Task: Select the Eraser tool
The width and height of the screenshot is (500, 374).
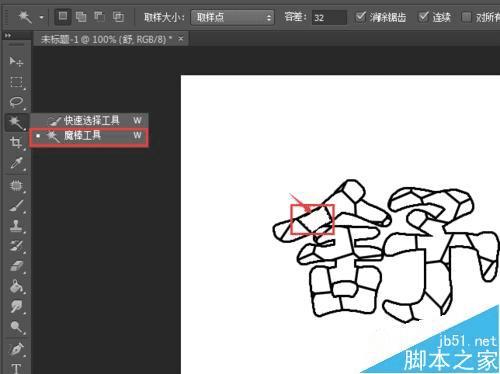Action: (x=16, y=266)
